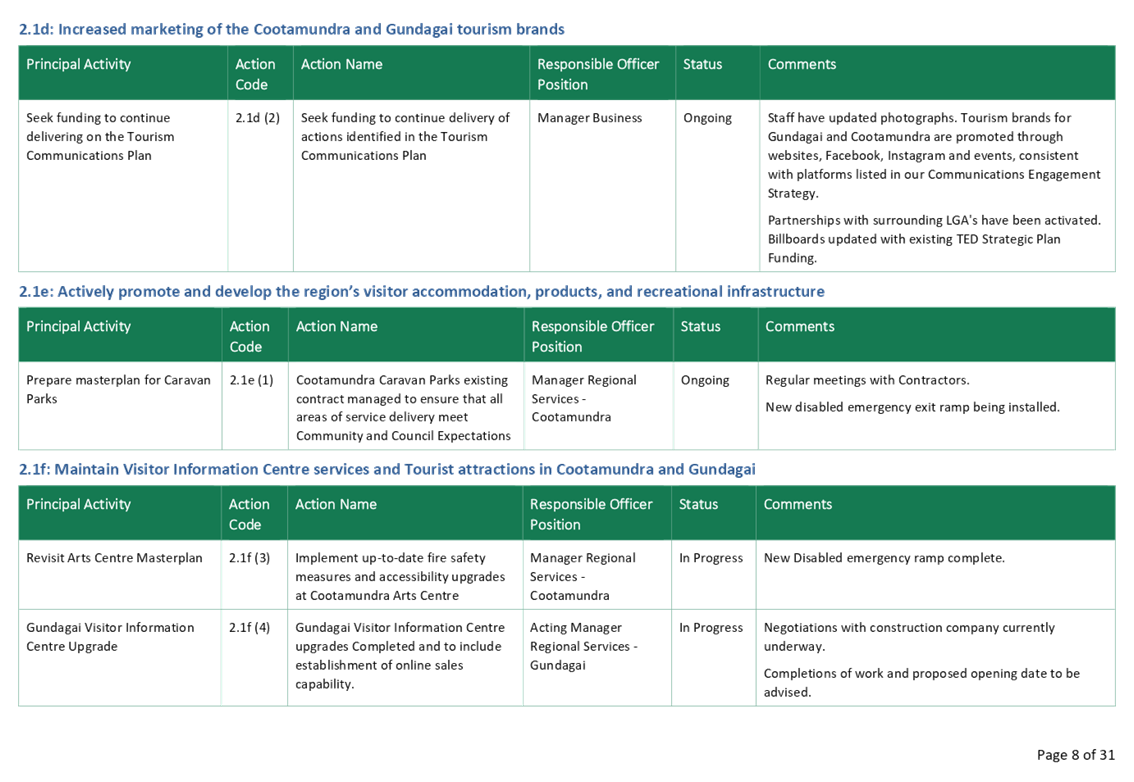Click the 'Ongoing' status in row 2.1e (1)
Image resolution: width=1134 pixels, height=782 pixels.
click(x=704, y=380)
